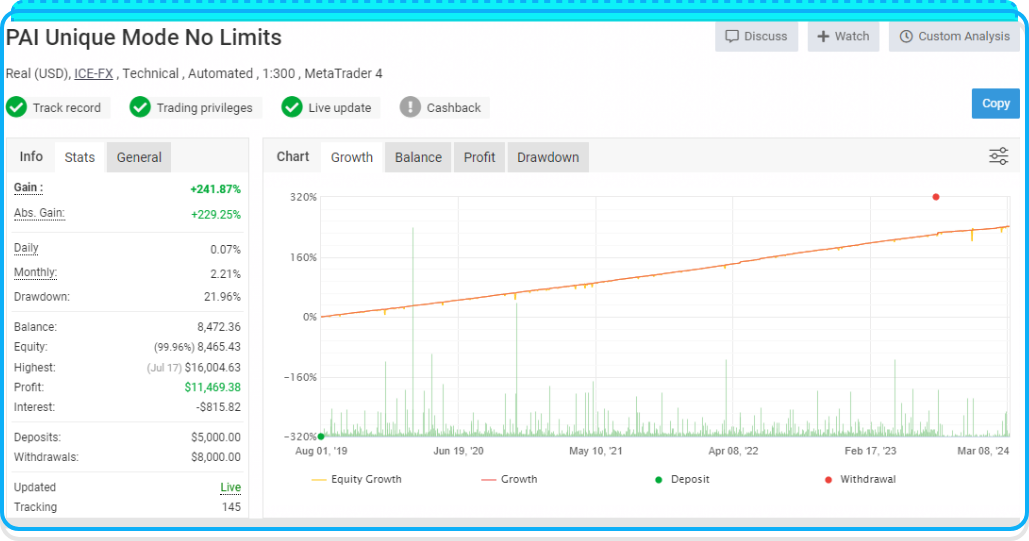
Task: Open Custom Analysis button
Action: (x=954, y=36)
